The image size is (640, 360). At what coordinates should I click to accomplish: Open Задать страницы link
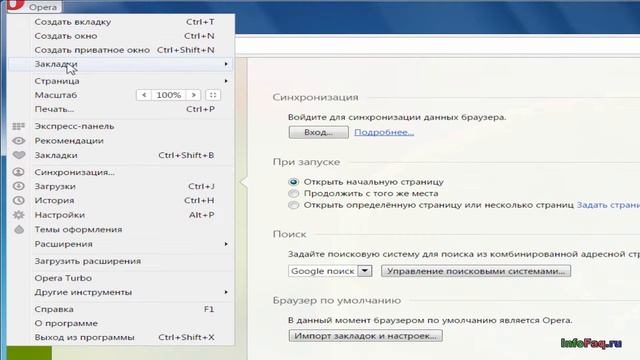pyautogui.click(x=608, y=205)
